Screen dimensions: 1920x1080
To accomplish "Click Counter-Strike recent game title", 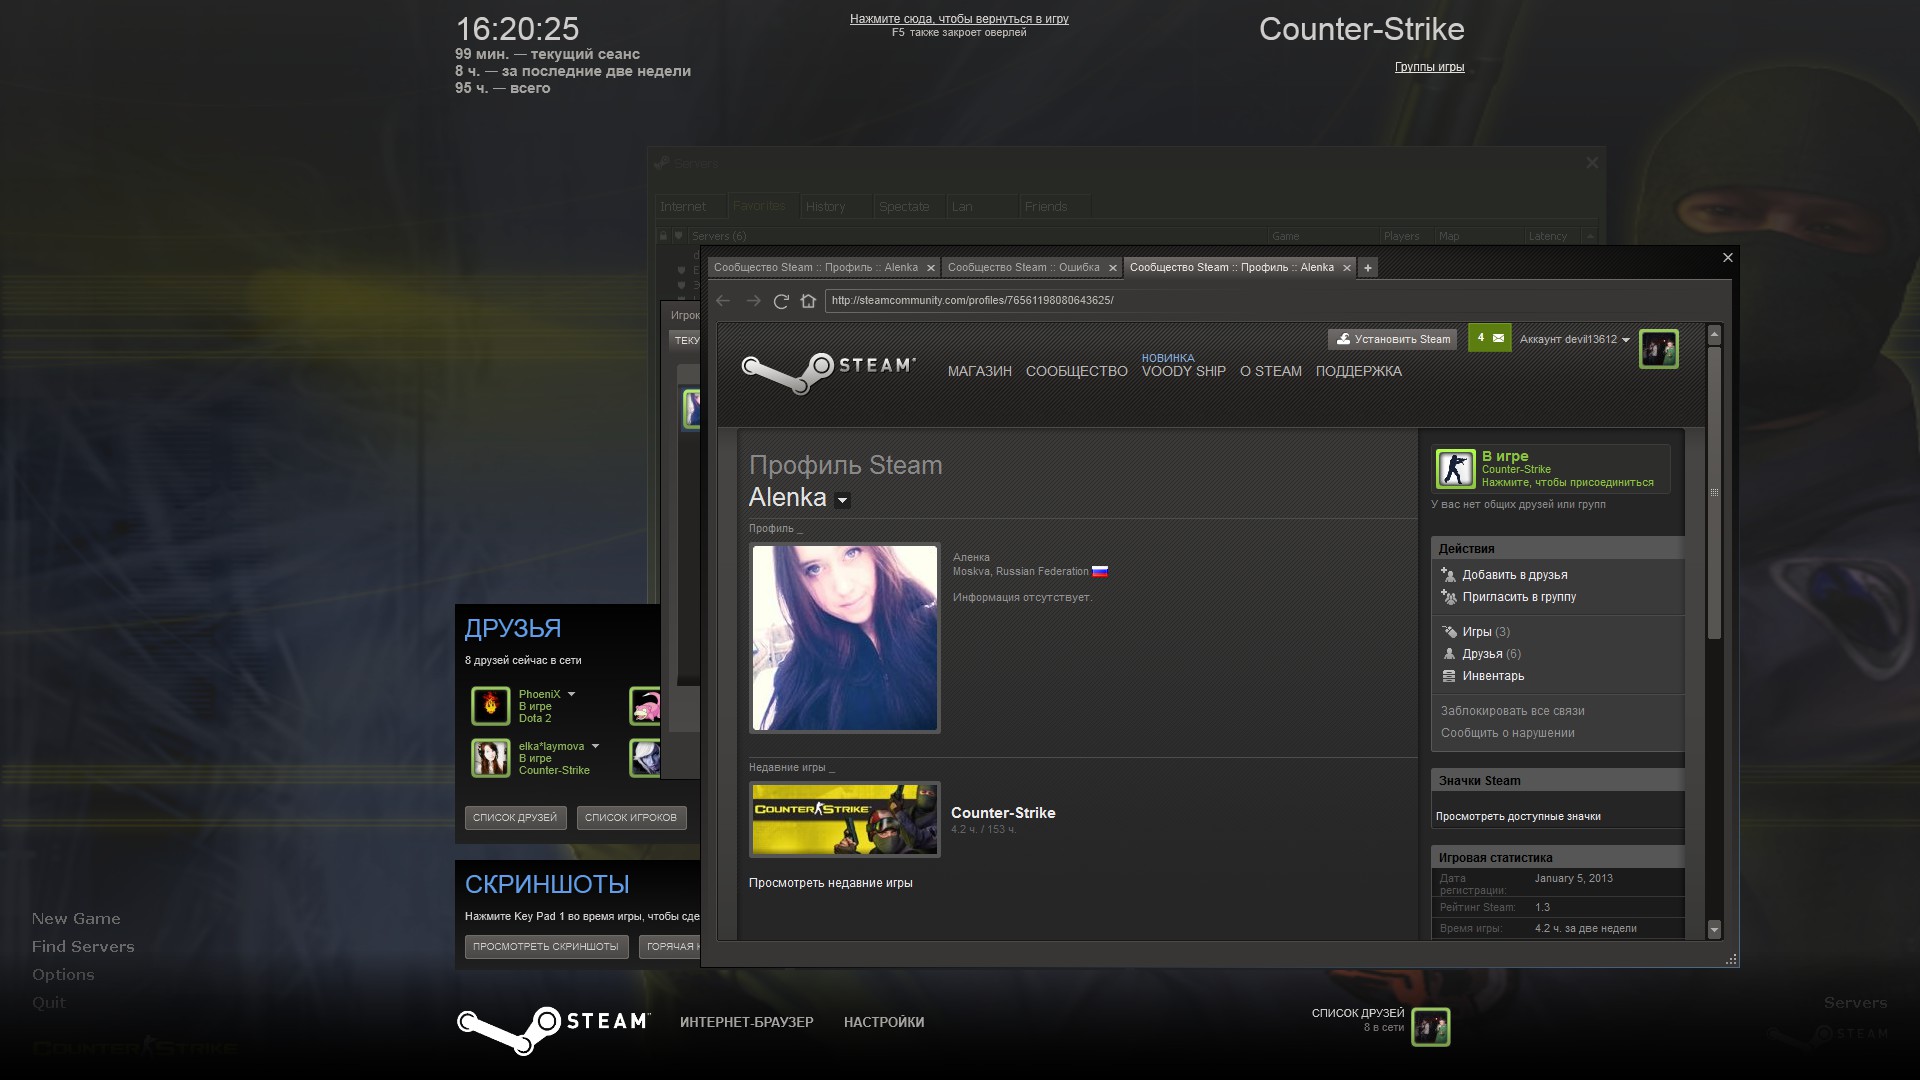I will click(x=1003, y=813).
